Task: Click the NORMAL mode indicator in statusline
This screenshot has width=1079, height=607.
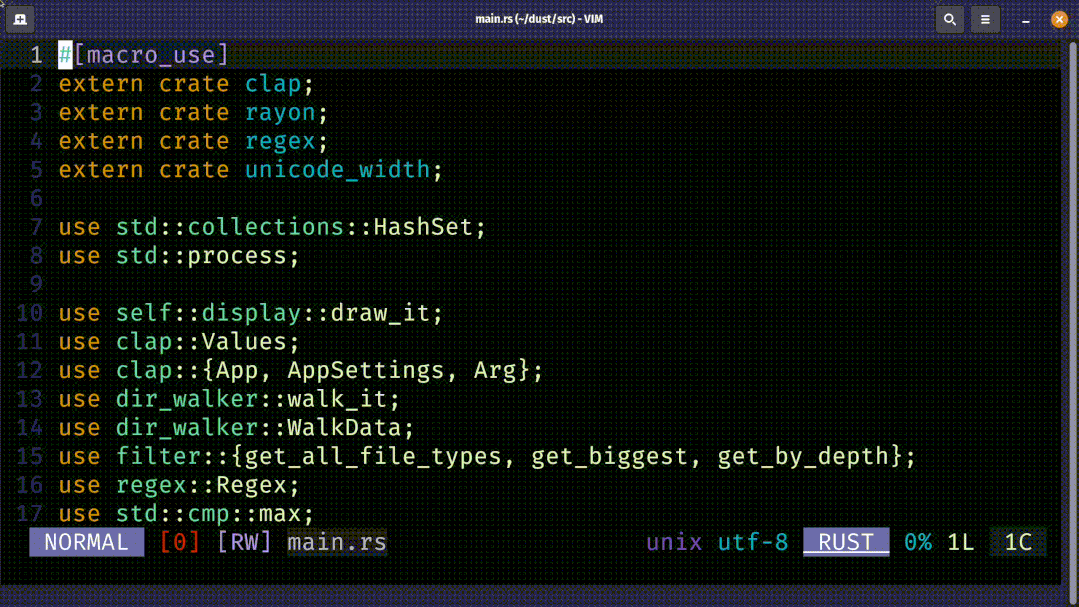Action: pos(87,542)
